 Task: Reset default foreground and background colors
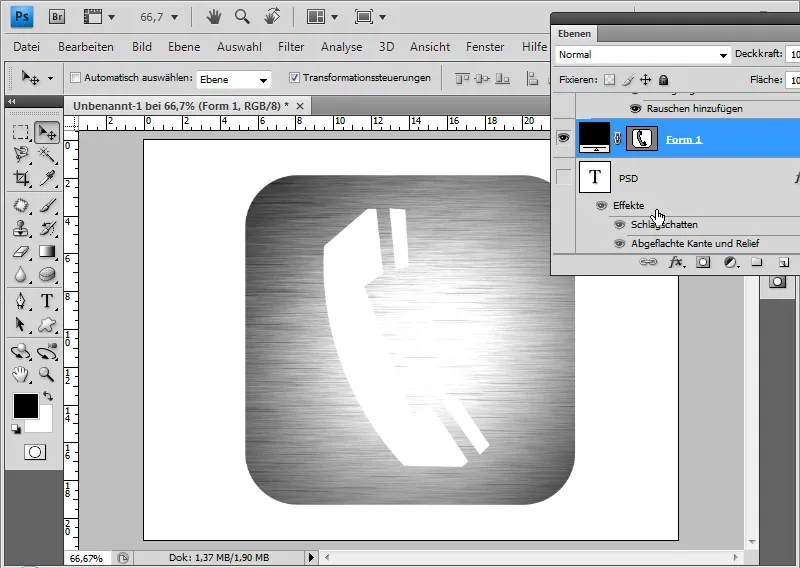click(16, 429)
